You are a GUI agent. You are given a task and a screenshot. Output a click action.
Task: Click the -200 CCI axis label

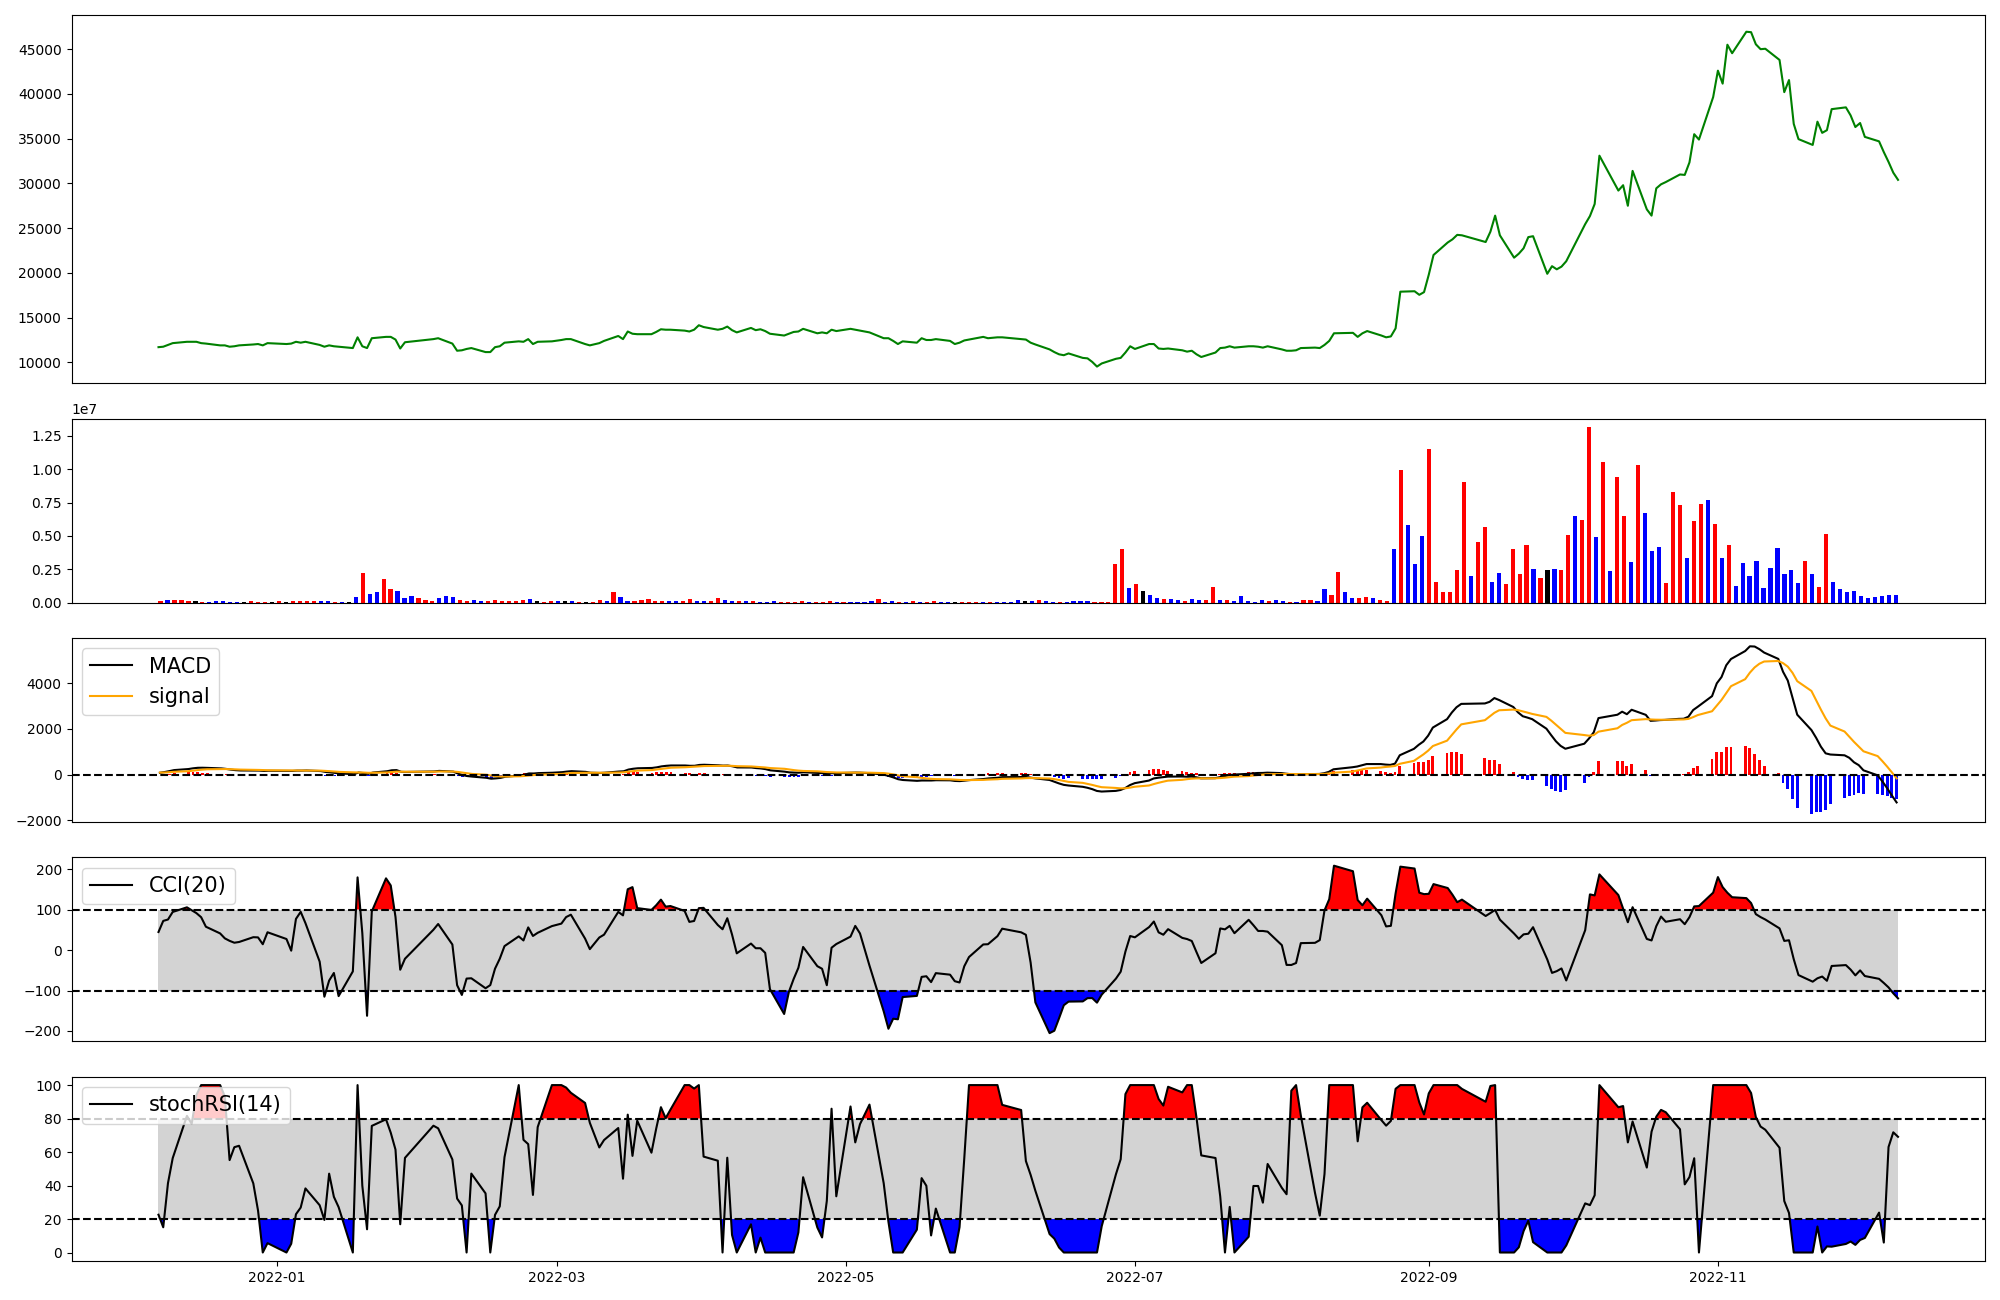pyautogui.click(x=43, y=1032)
